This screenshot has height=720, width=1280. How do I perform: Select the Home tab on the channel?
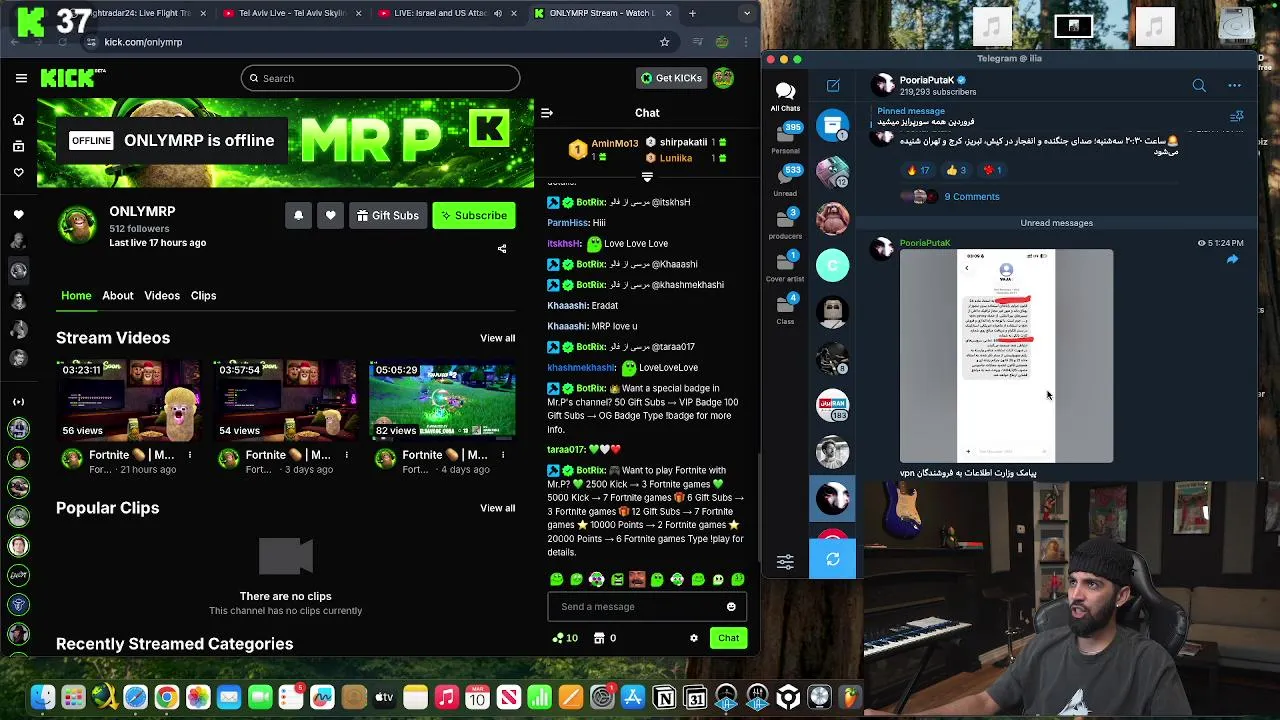click(x=76, y=295)
